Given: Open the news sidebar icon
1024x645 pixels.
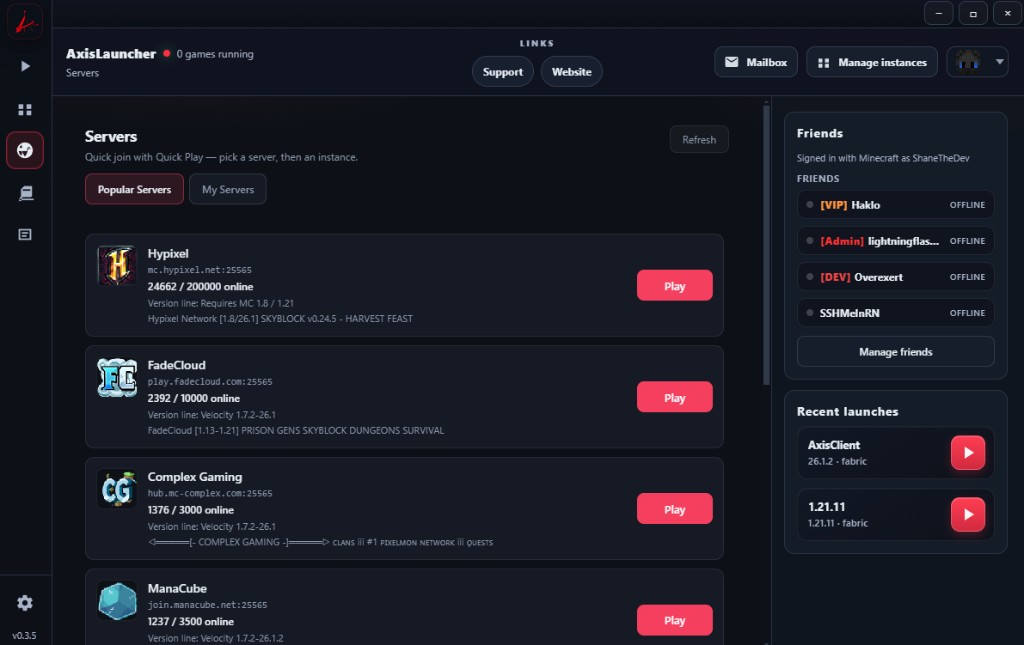Looking at the screenshot, I should [25, 234].
